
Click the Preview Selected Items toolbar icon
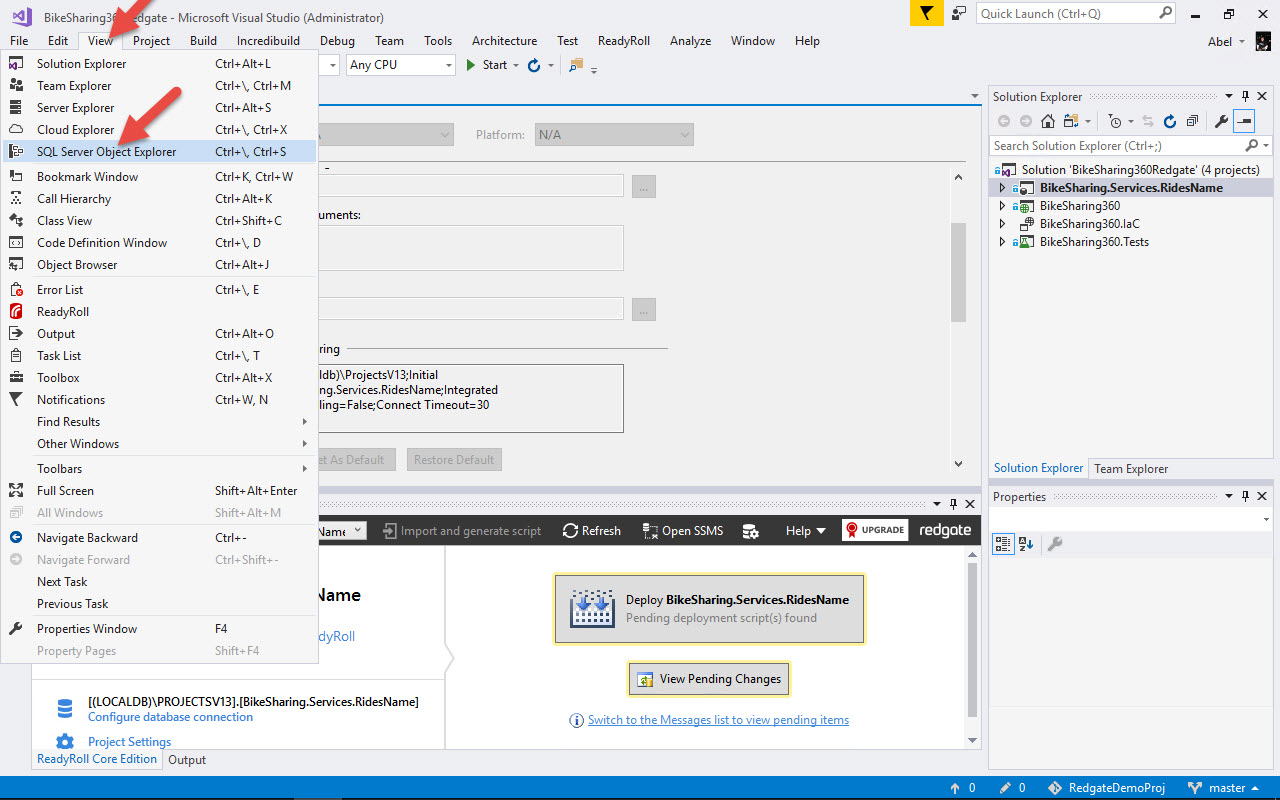click(1243, 121)
